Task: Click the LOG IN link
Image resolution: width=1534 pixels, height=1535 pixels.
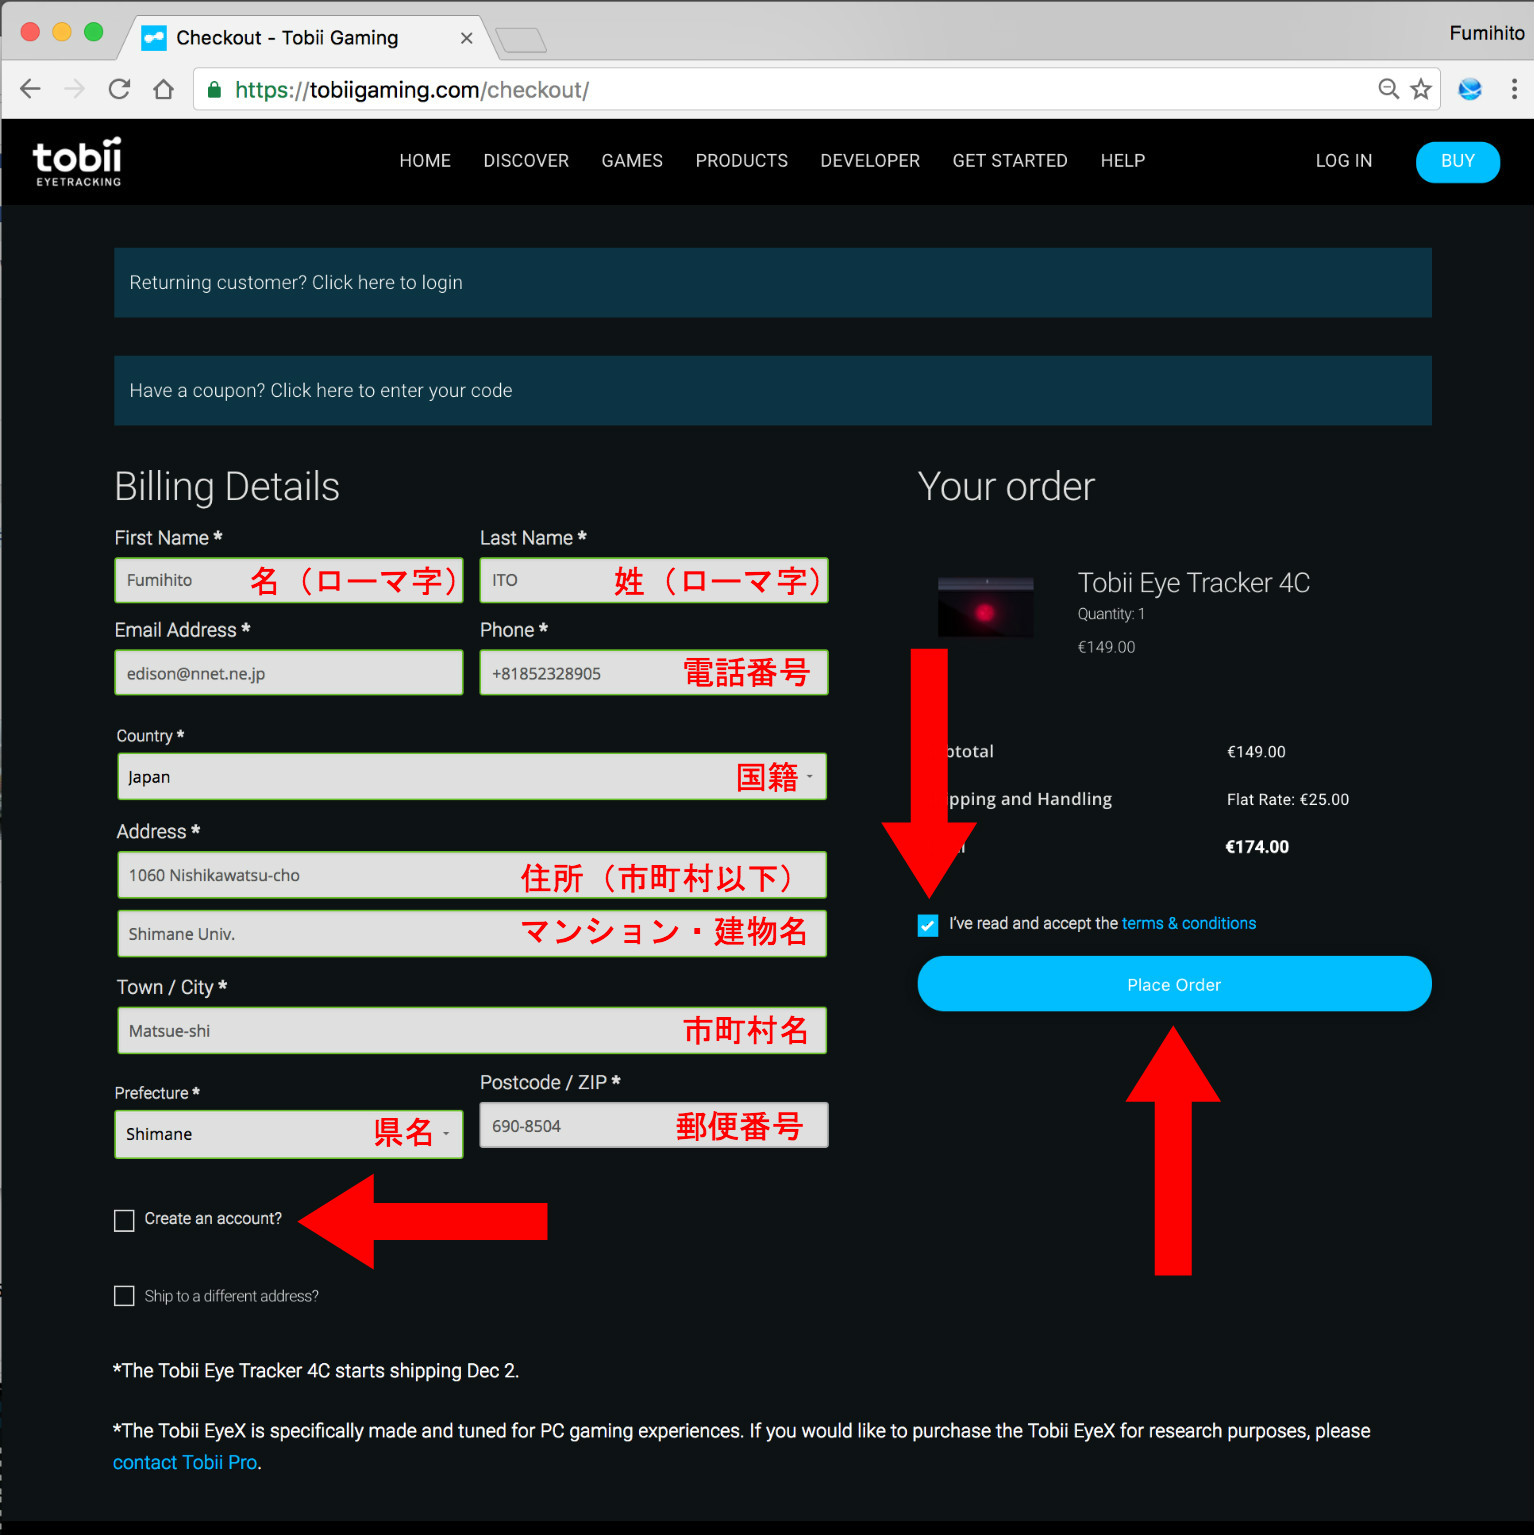Action: 1344,161
